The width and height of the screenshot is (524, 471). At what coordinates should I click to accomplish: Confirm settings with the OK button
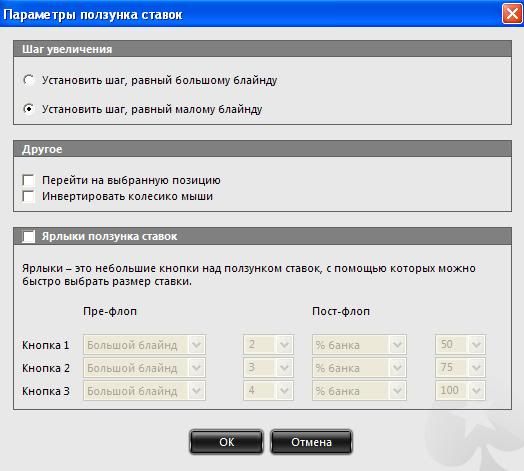tap(226, 442)
